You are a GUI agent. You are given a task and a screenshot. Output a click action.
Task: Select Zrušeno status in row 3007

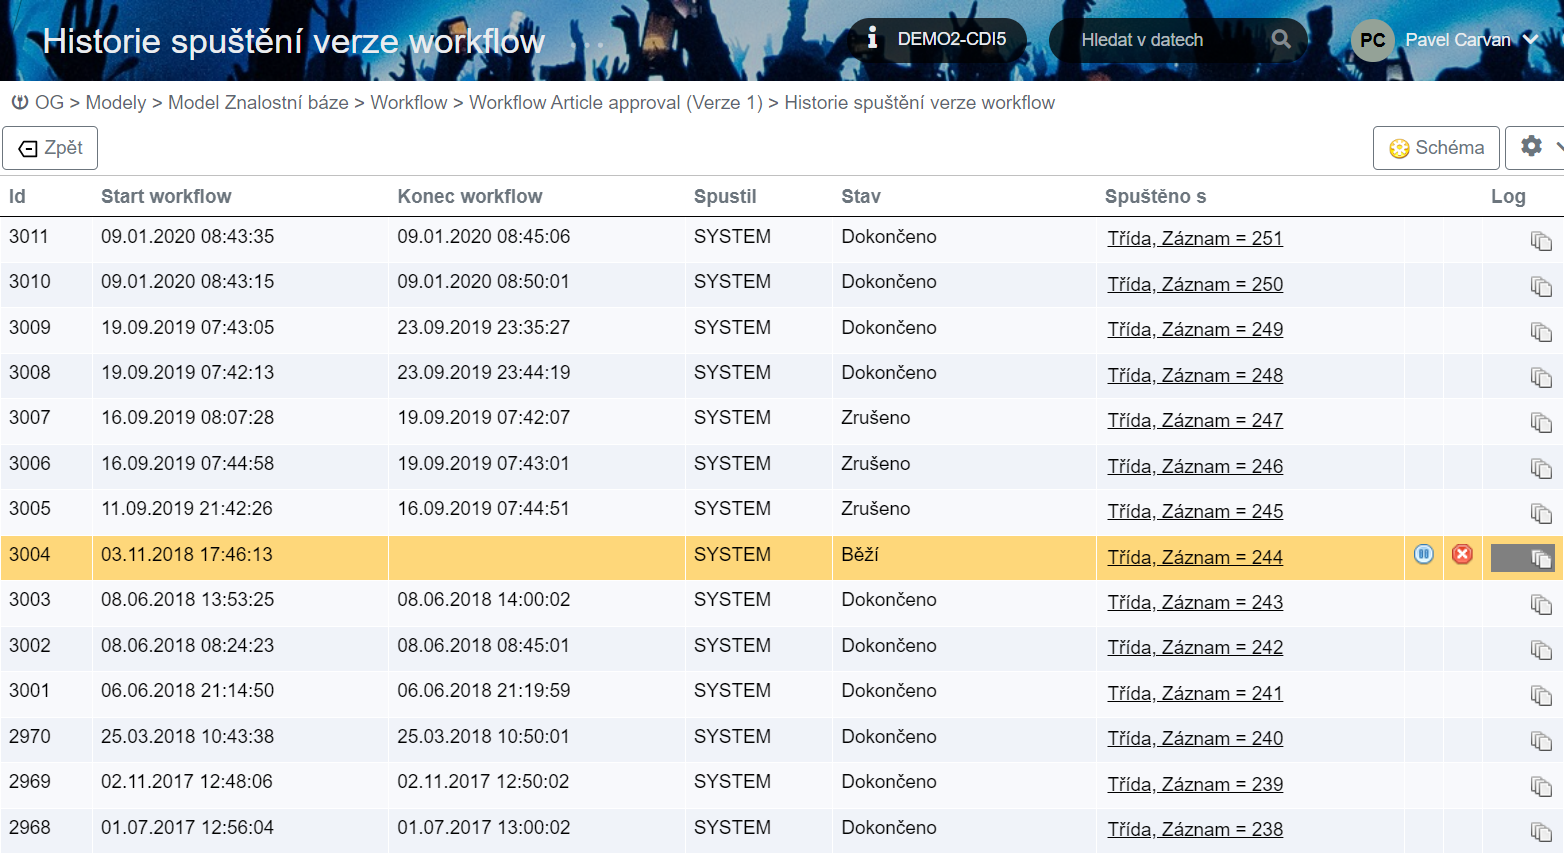click(x=876, y=417)
